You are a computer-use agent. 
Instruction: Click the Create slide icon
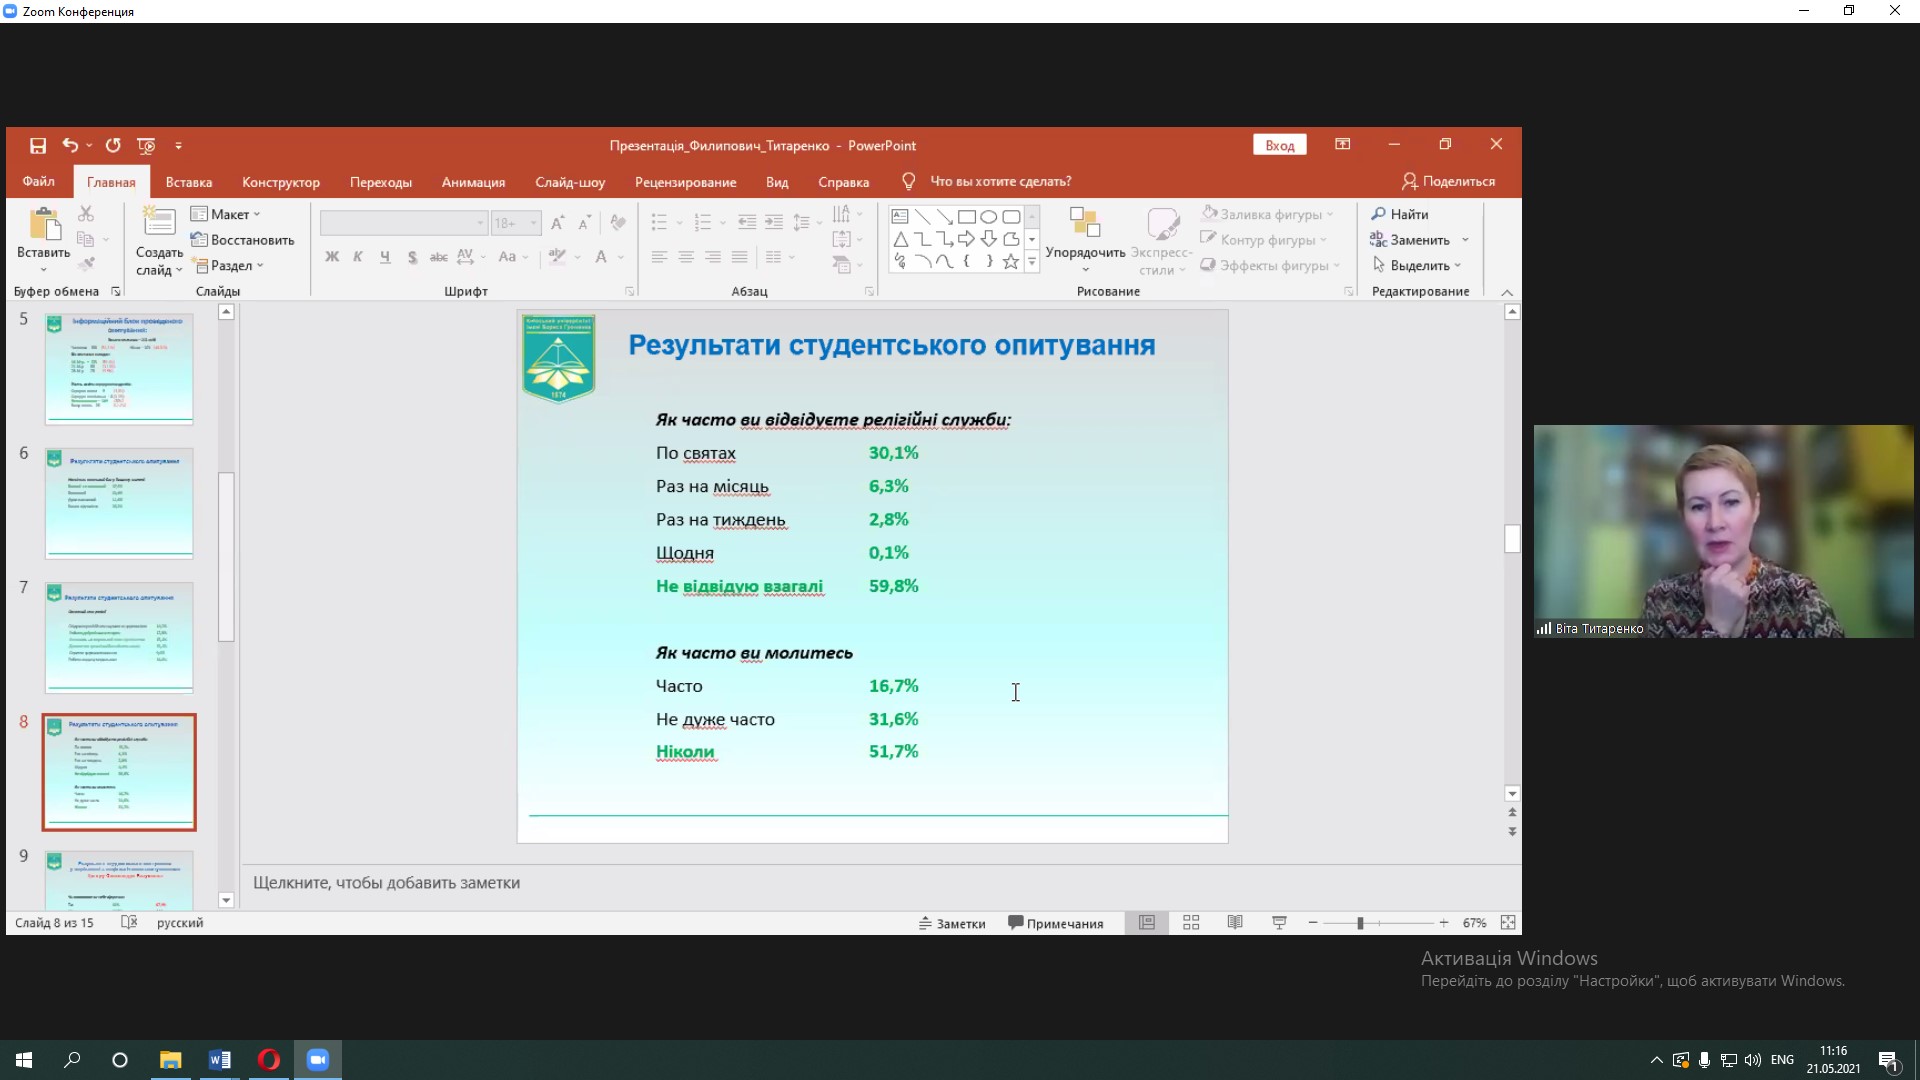(159, 222)
